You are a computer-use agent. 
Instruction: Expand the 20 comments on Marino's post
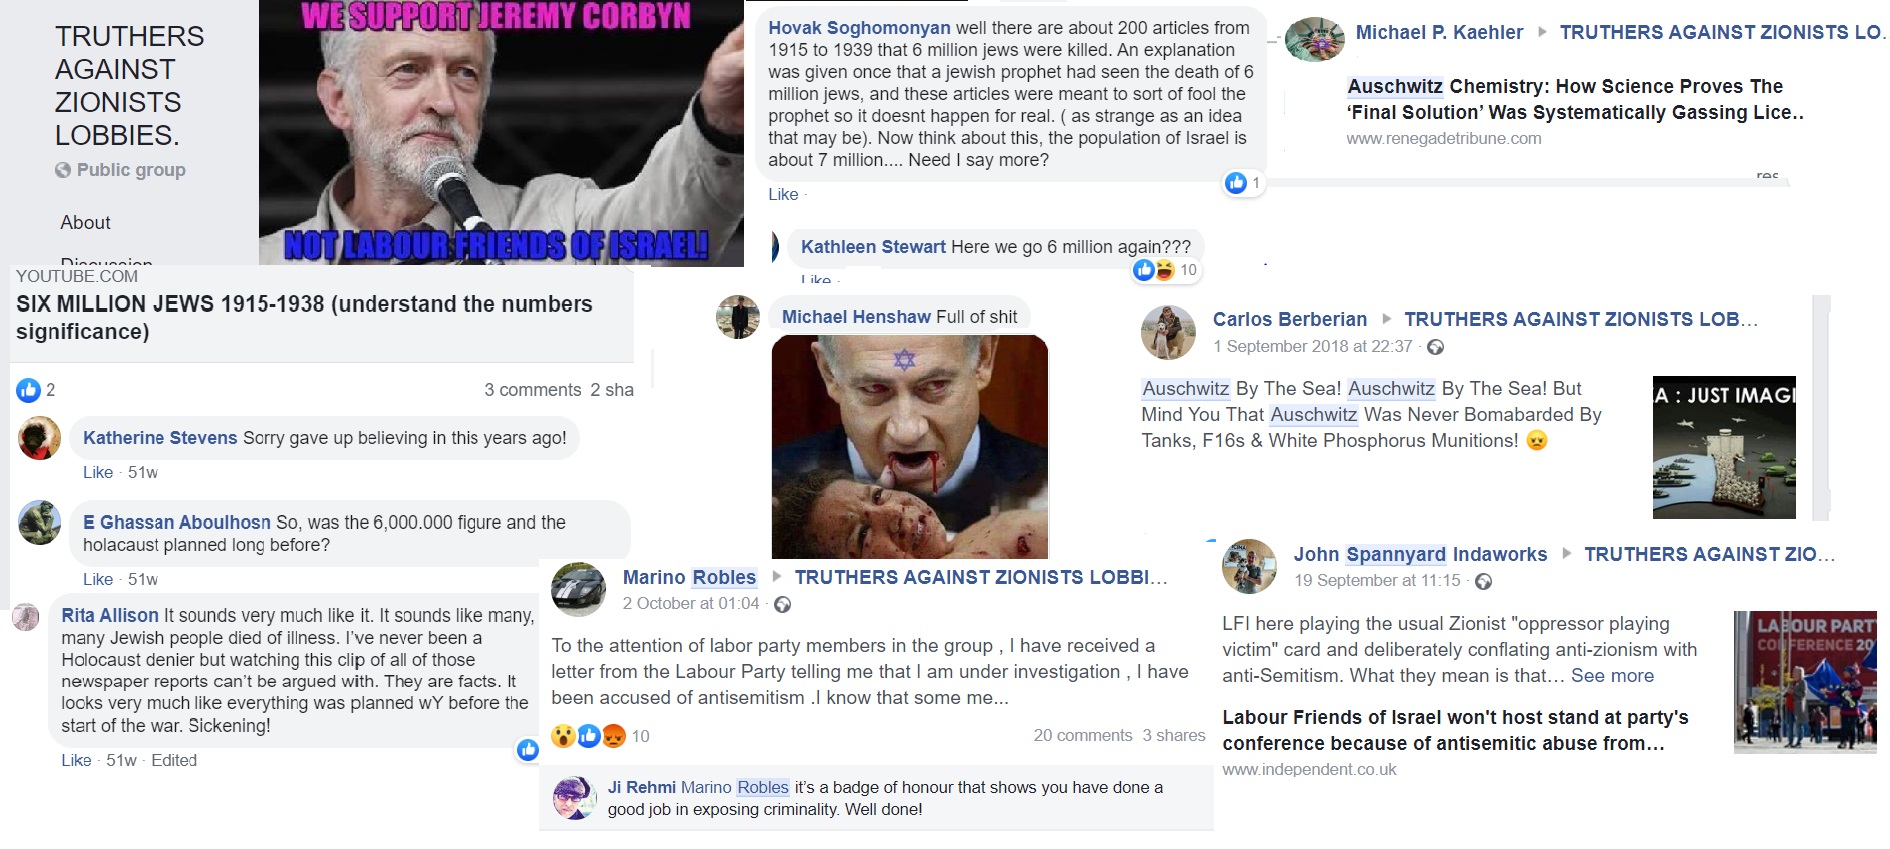coord(1083,735)
